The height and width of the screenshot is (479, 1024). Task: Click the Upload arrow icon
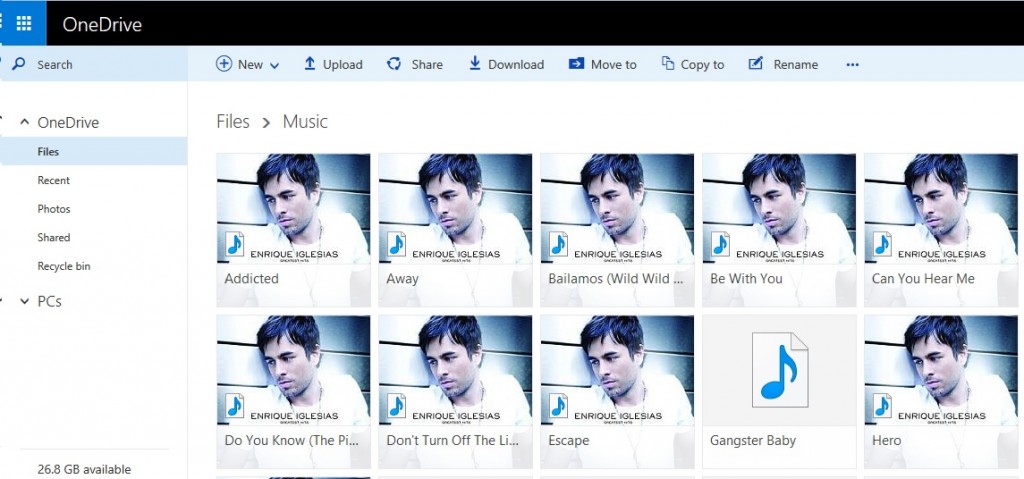pyautogui.click(x=310, y=63)
